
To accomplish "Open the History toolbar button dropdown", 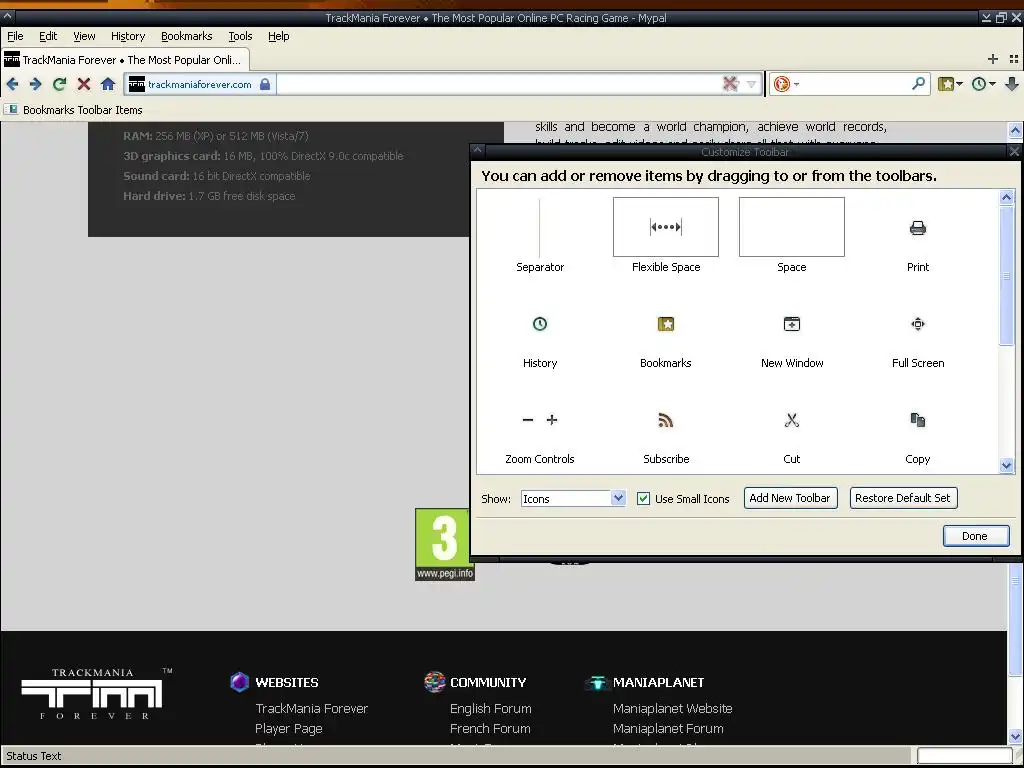I will (983, 84).
